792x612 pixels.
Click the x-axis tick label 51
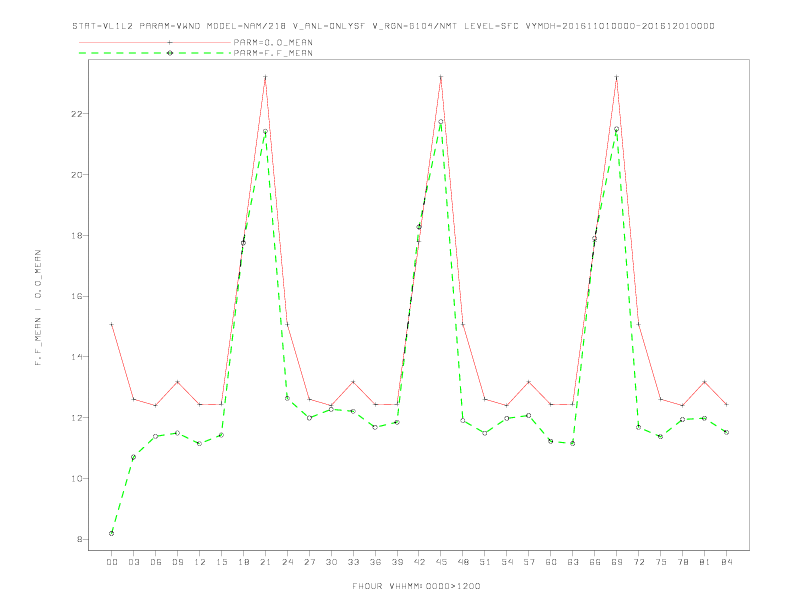(x=485, y=562)
